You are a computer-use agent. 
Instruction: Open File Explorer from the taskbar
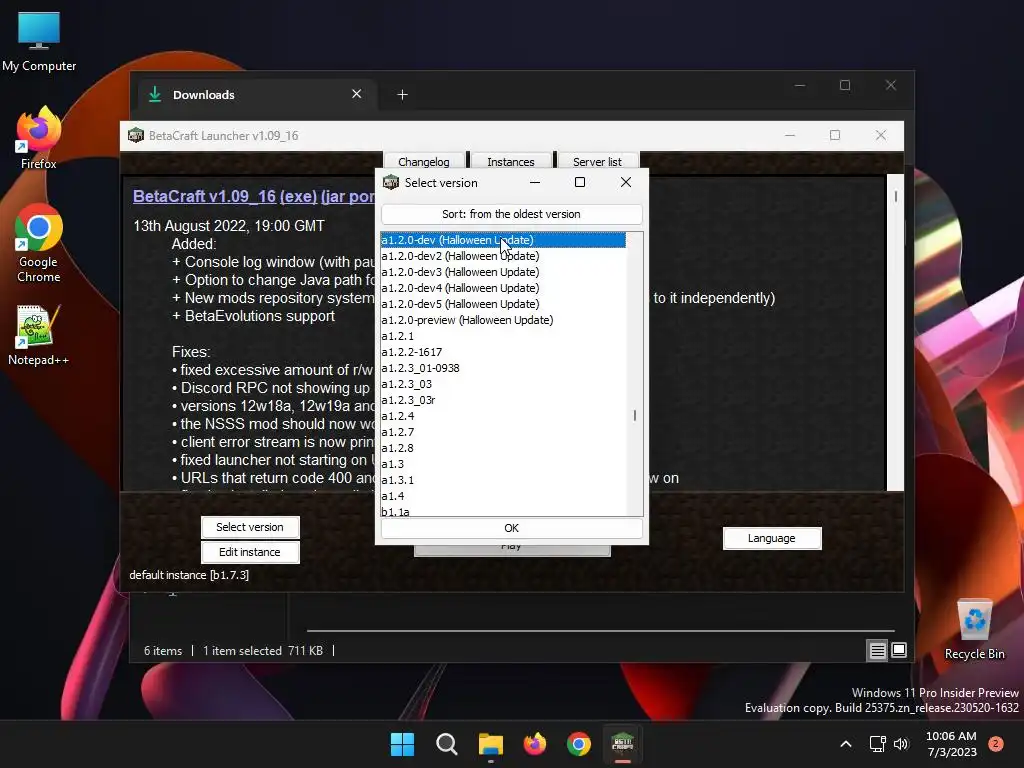point(490,744)
